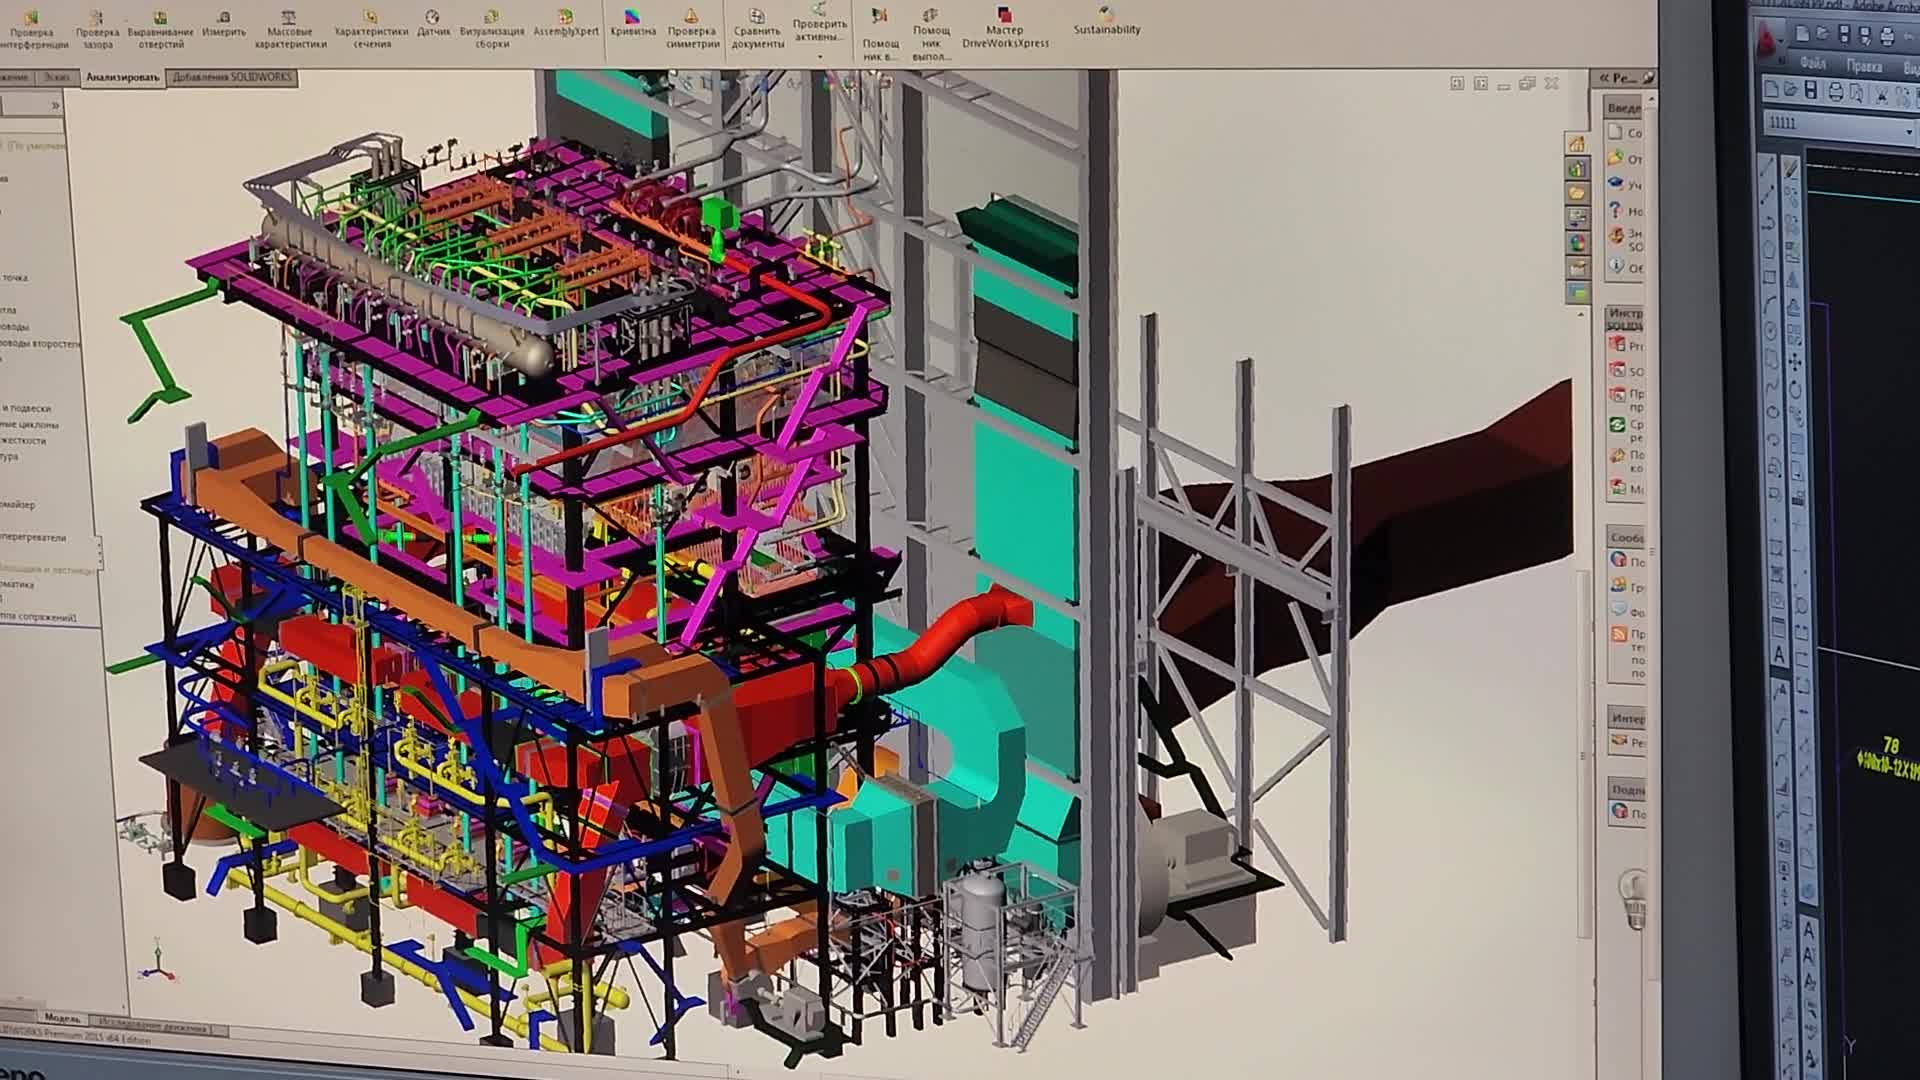Click Проверить активный документ tool

tap(819, 24)
